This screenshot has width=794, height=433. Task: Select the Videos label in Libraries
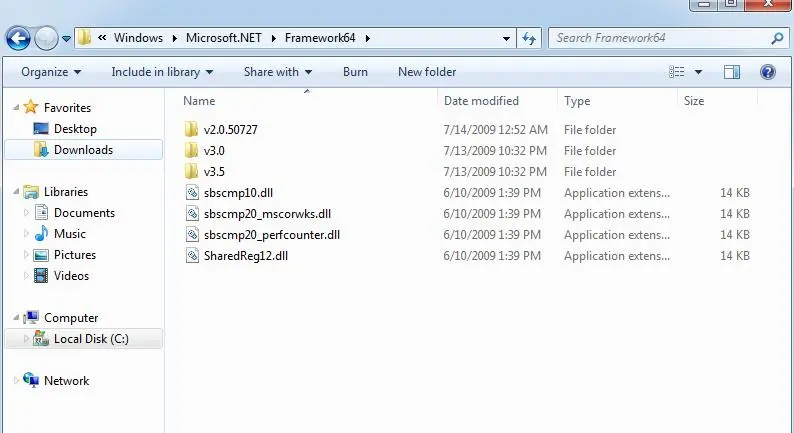71,275
